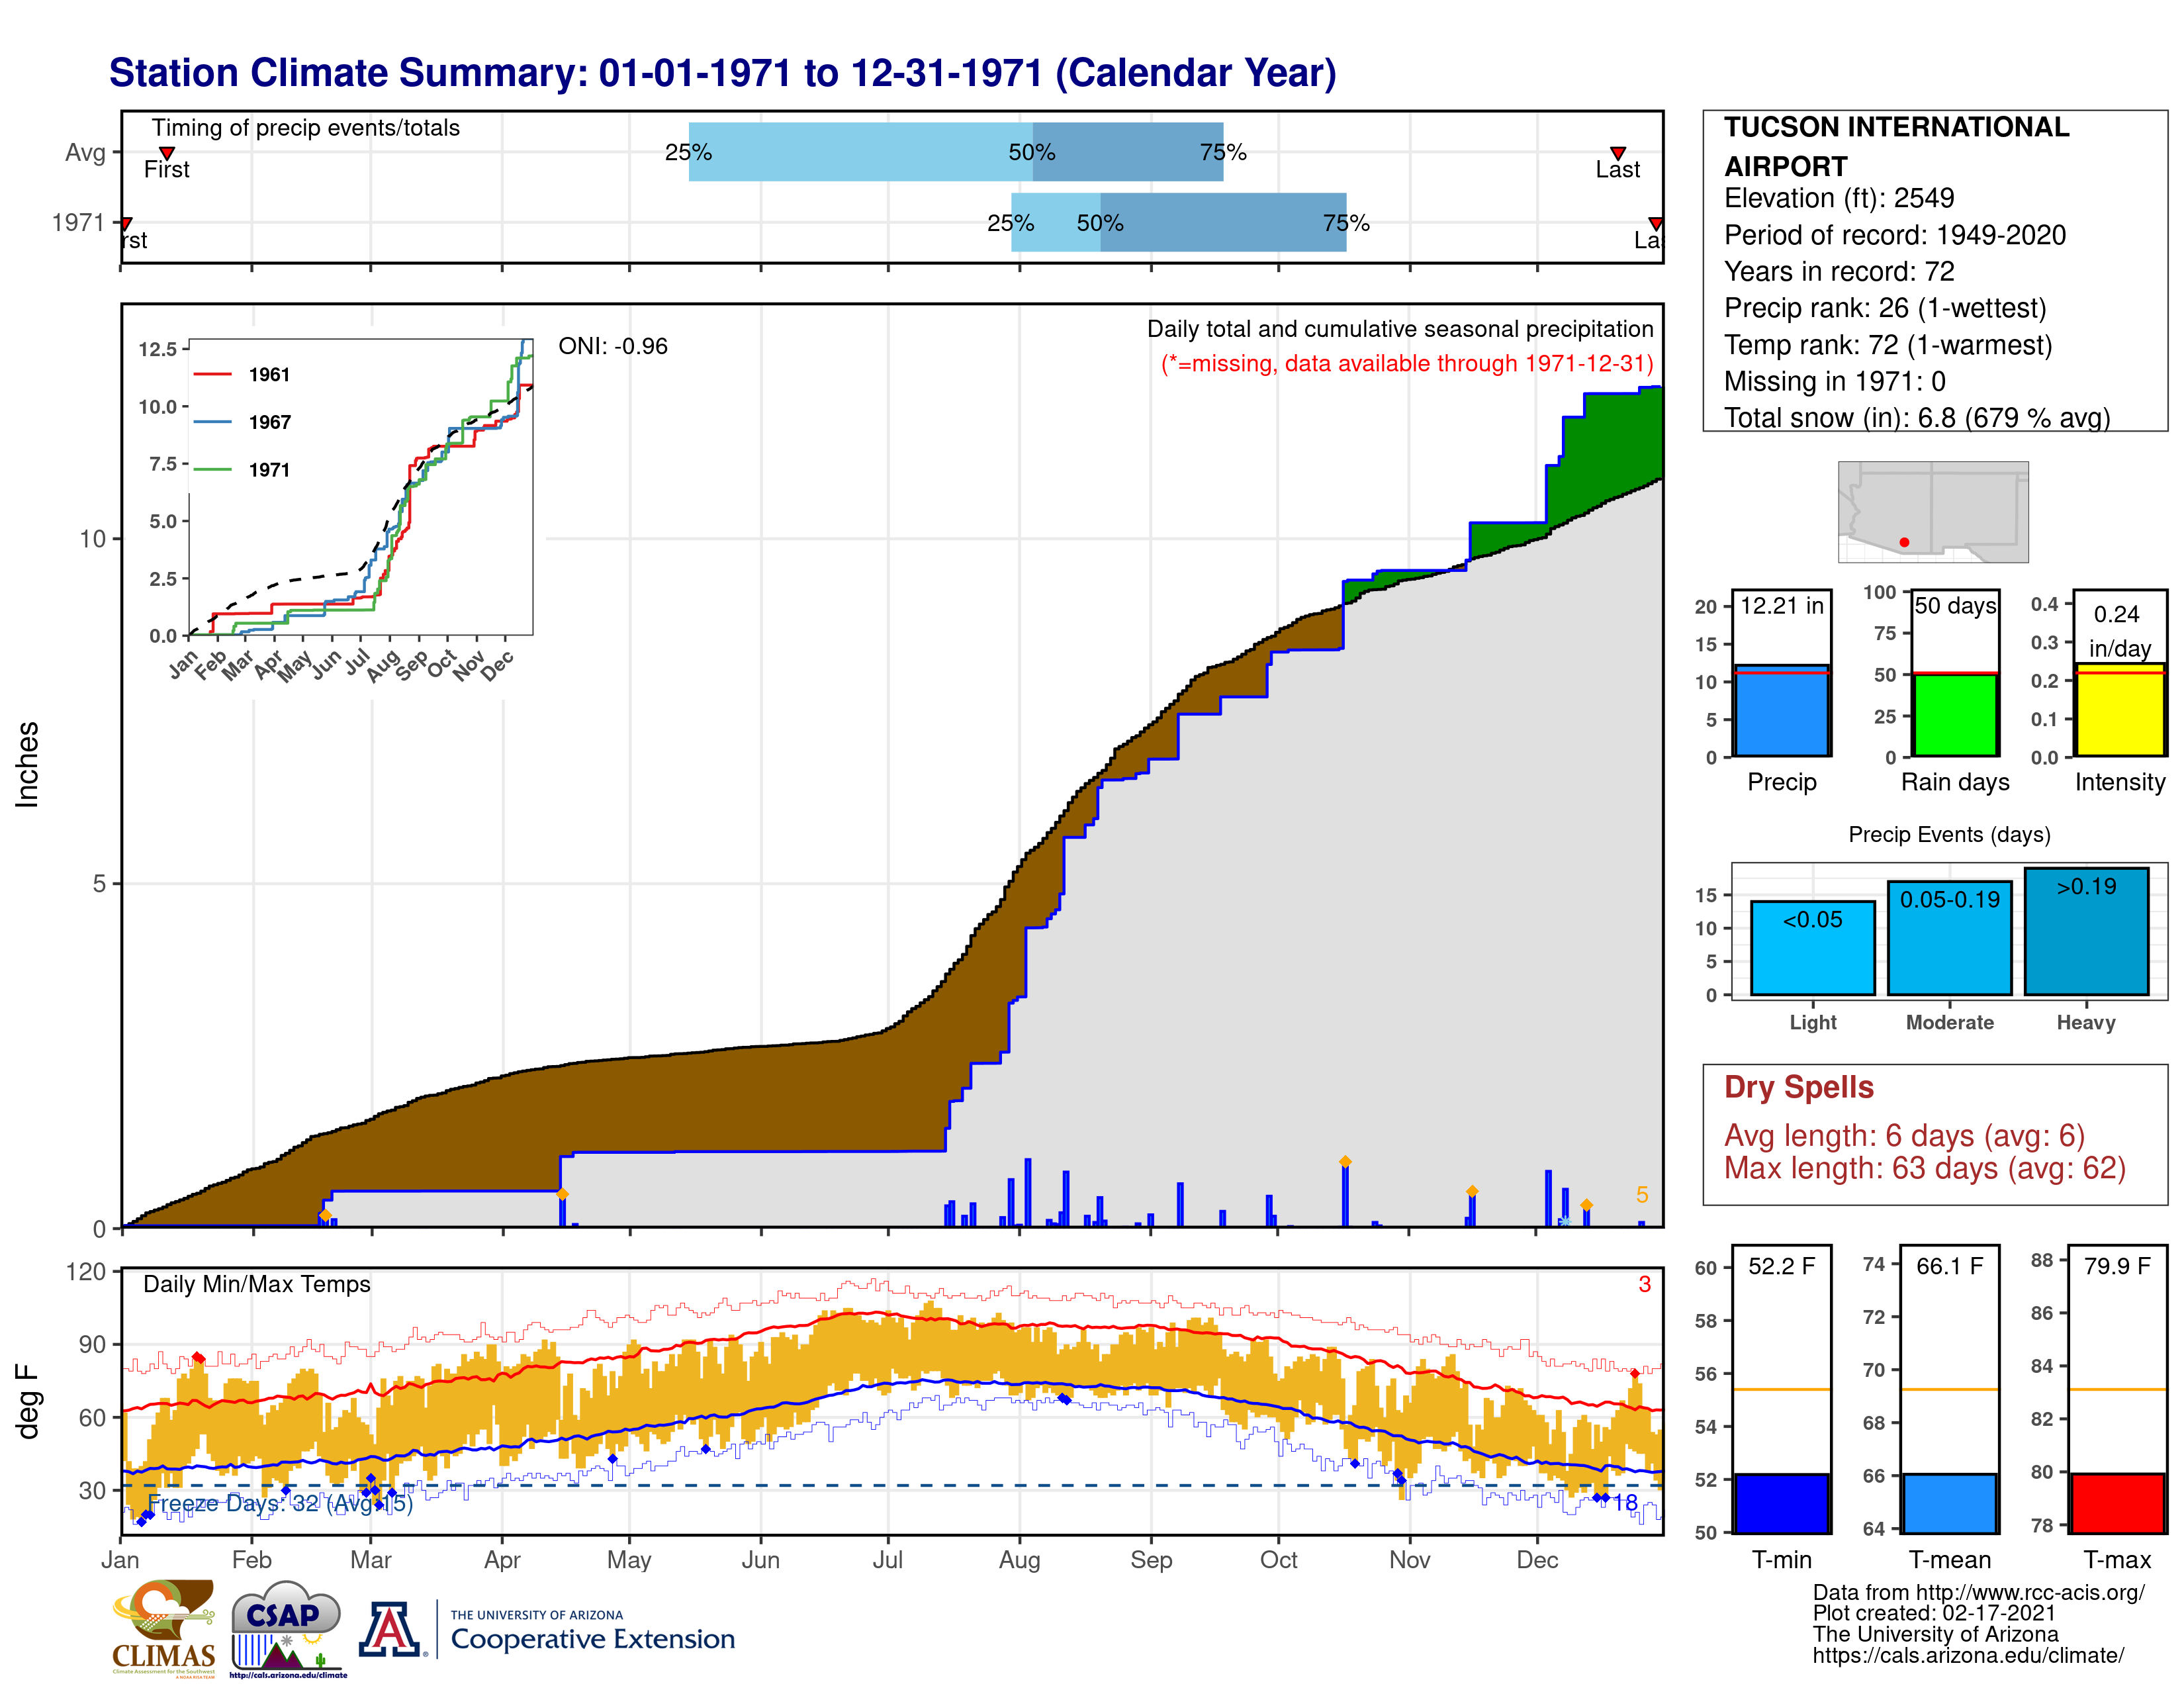
Task: Click the blue 18 freeze count label
Action: click(1625, 1503)
